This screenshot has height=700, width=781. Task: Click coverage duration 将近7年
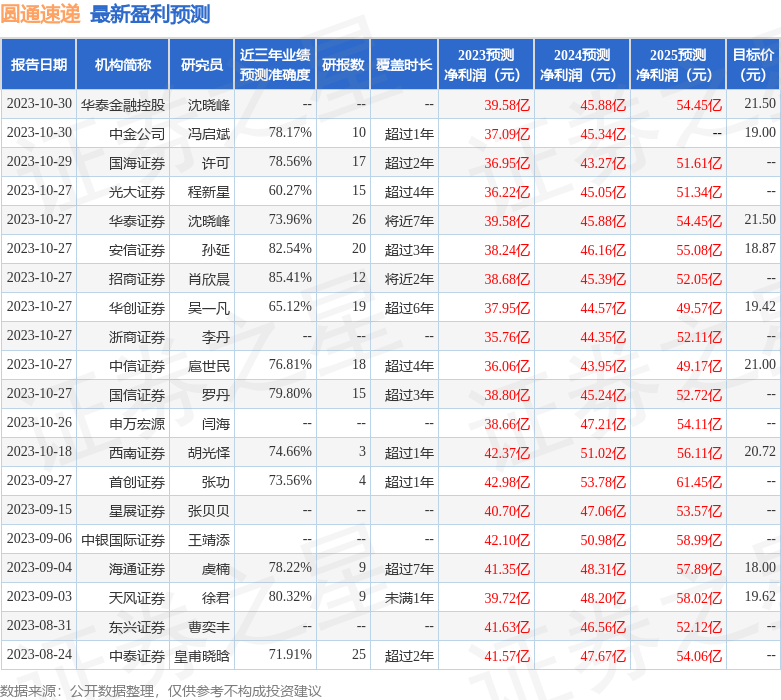409,220
